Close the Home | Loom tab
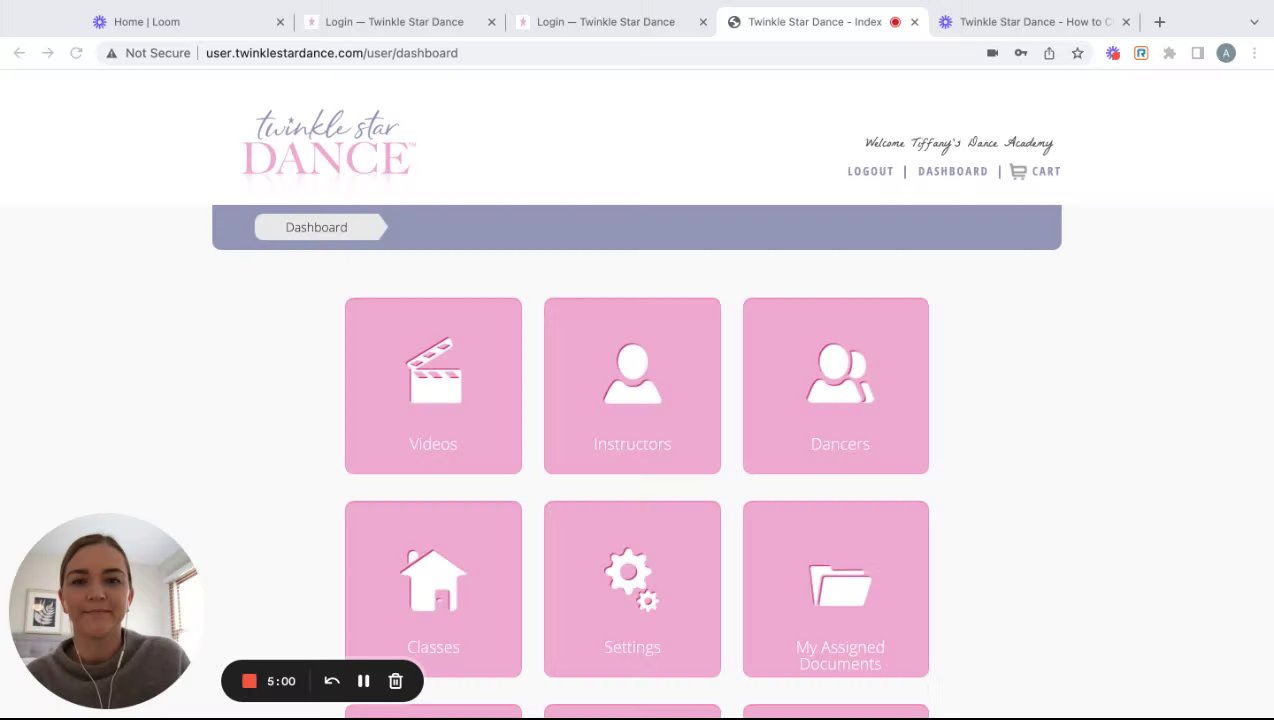This screenshot has height=720, width=1274. (280, 22)
